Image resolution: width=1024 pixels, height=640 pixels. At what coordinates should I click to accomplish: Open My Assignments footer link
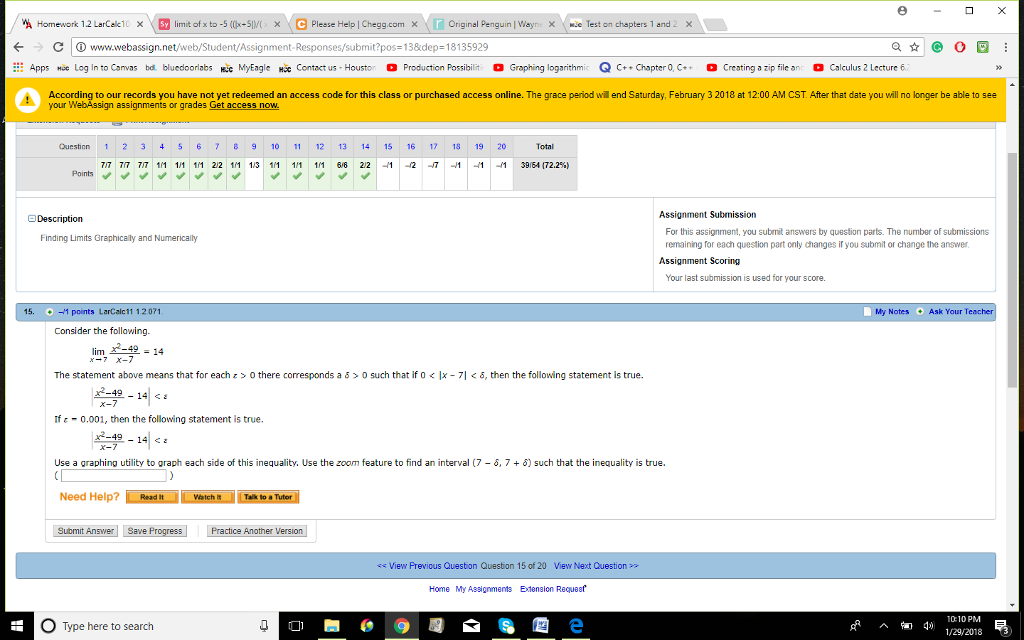[x=484, y=589]
